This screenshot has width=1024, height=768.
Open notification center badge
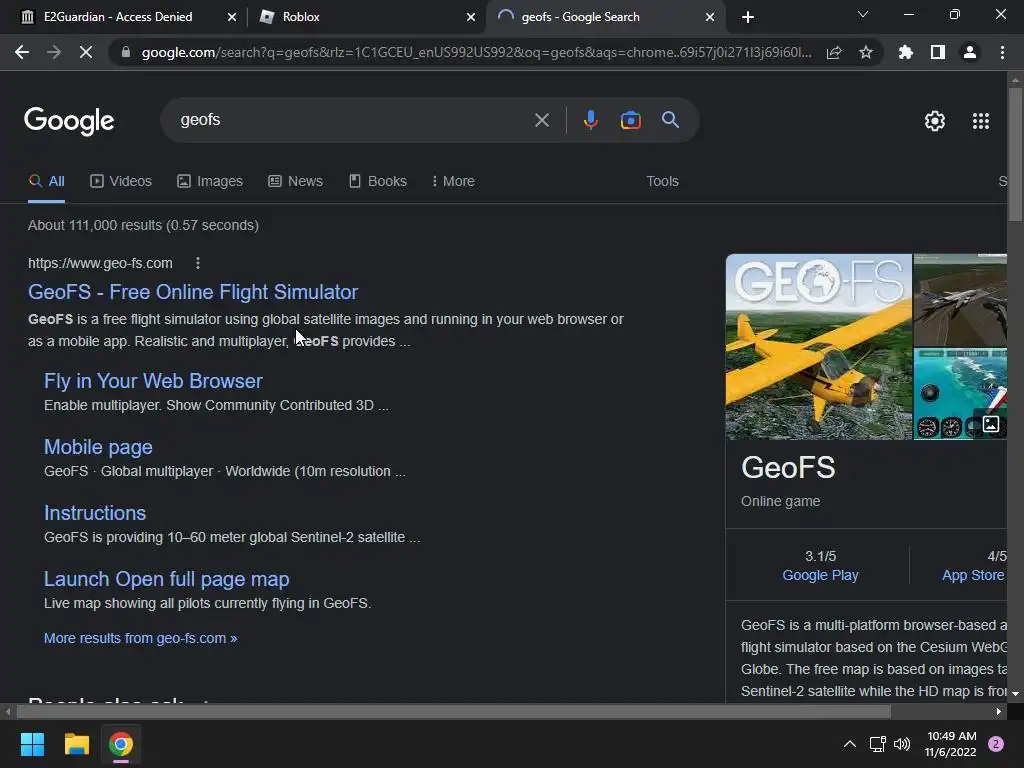pos(996,744)
